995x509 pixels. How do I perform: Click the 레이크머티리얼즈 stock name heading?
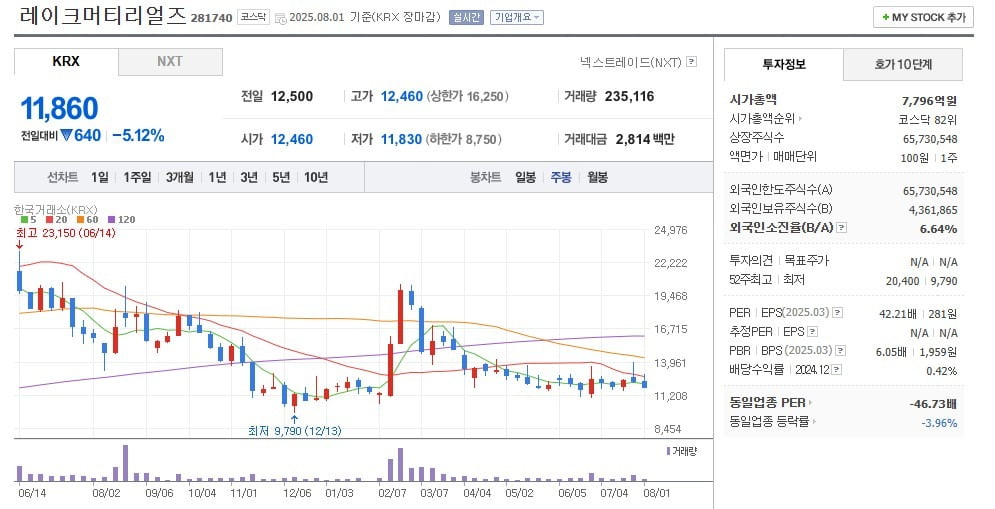pyautogui.click(x=103, y=15)
